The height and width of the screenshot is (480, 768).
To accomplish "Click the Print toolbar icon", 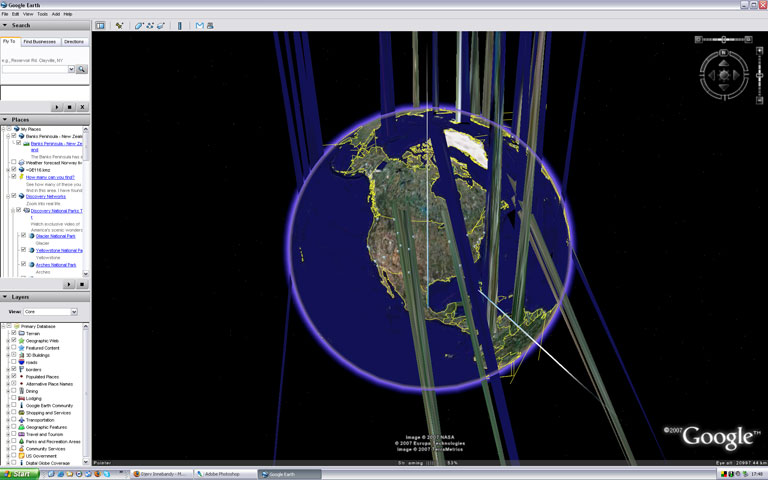I will pos(210,25).
